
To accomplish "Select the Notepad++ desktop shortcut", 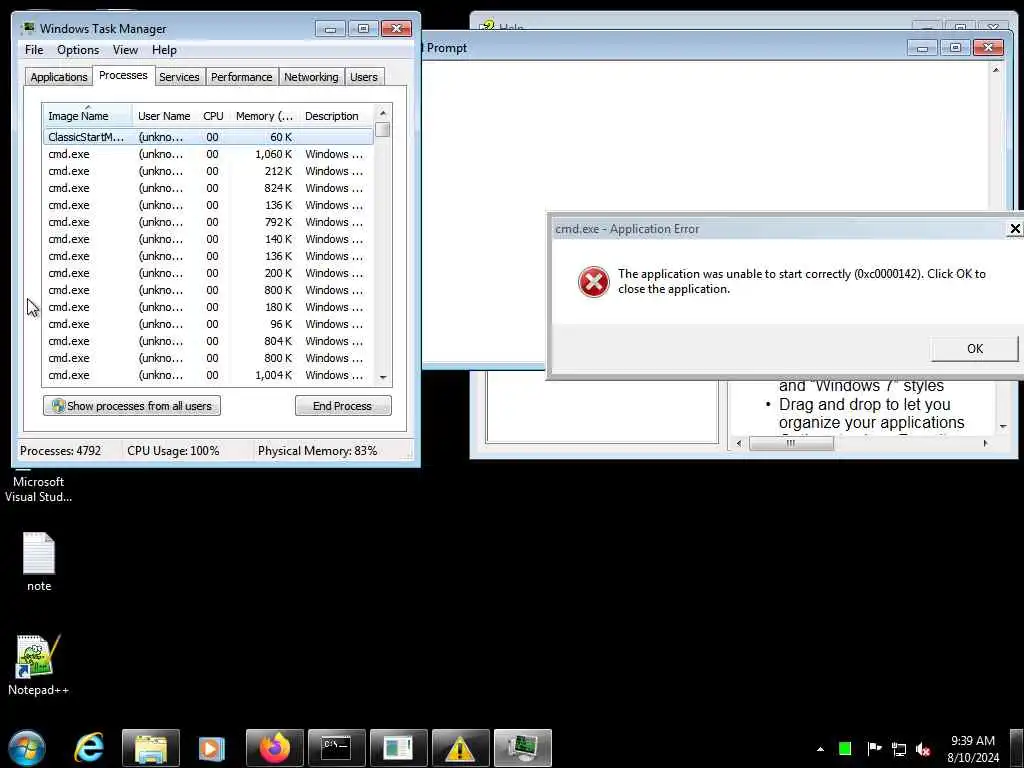I will tap(39, 664).
